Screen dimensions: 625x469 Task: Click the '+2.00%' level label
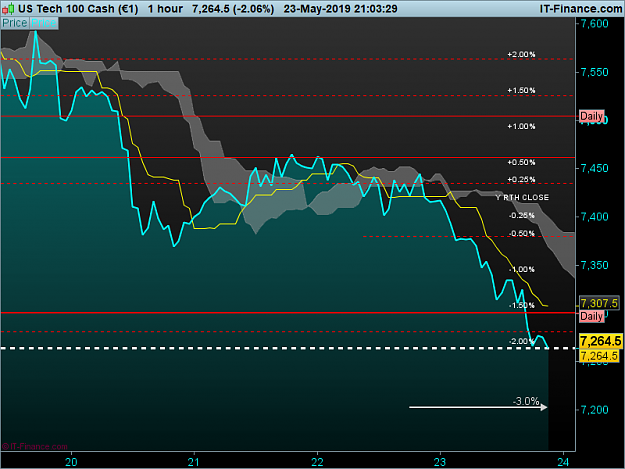521,54
